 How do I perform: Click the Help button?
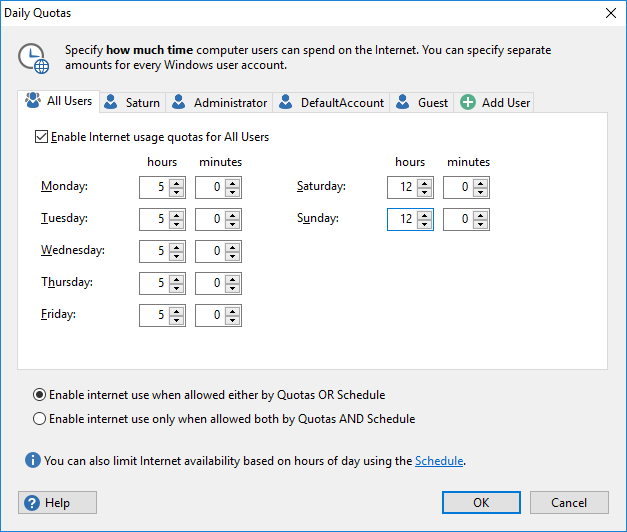point(57,503)
